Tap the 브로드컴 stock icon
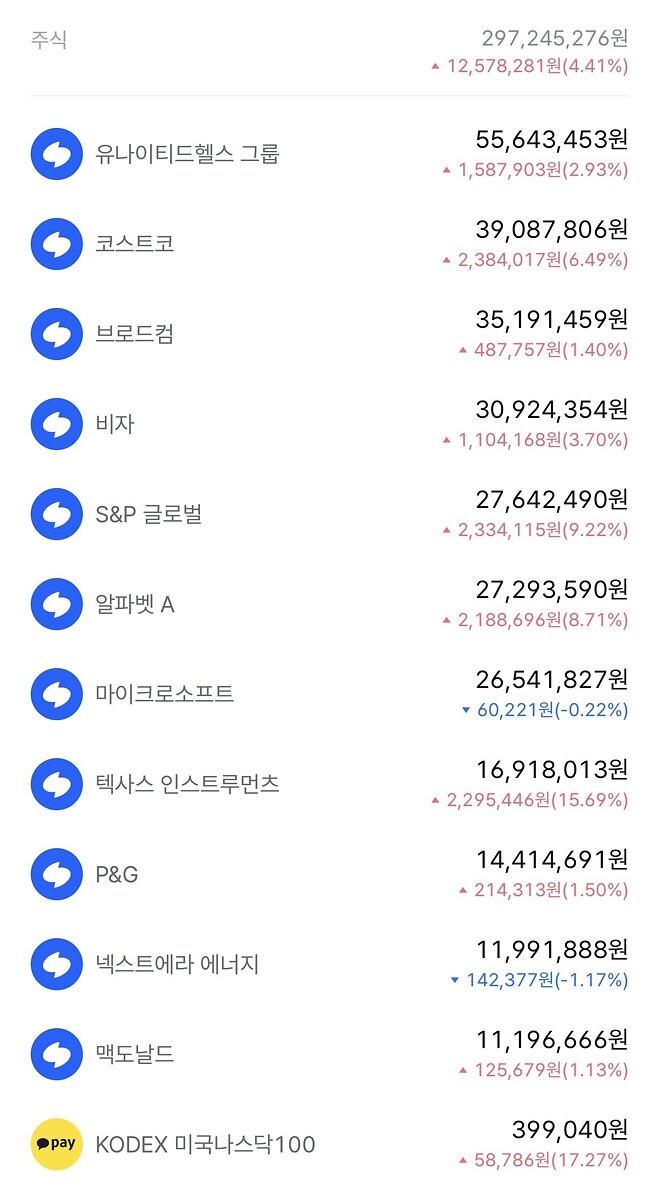This screenshot has width=660, height=1198. [x=57, y=333]
